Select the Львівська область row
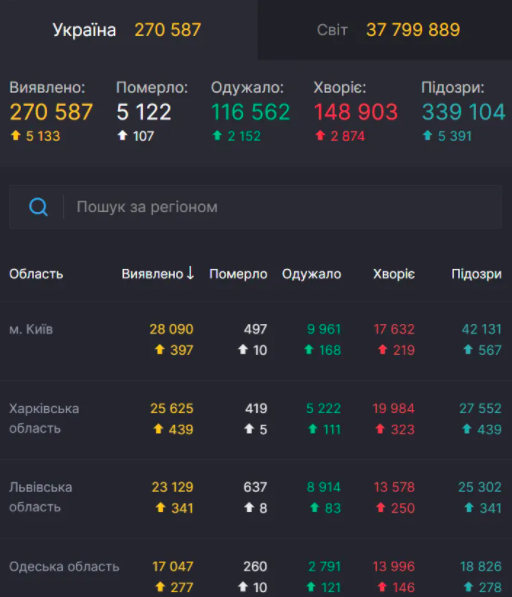Screen dimensions: 512x597 point(256,498)
